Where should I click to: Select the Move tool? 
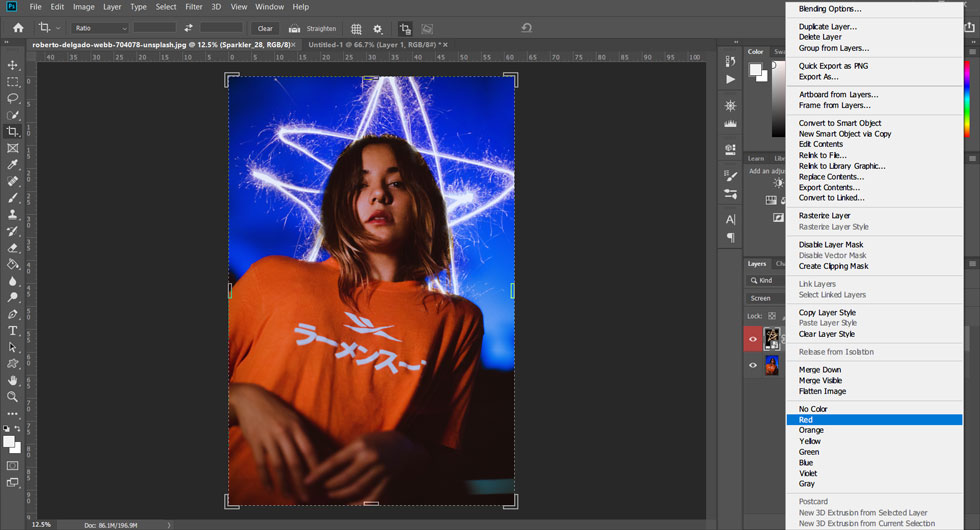tap(13, 65)
